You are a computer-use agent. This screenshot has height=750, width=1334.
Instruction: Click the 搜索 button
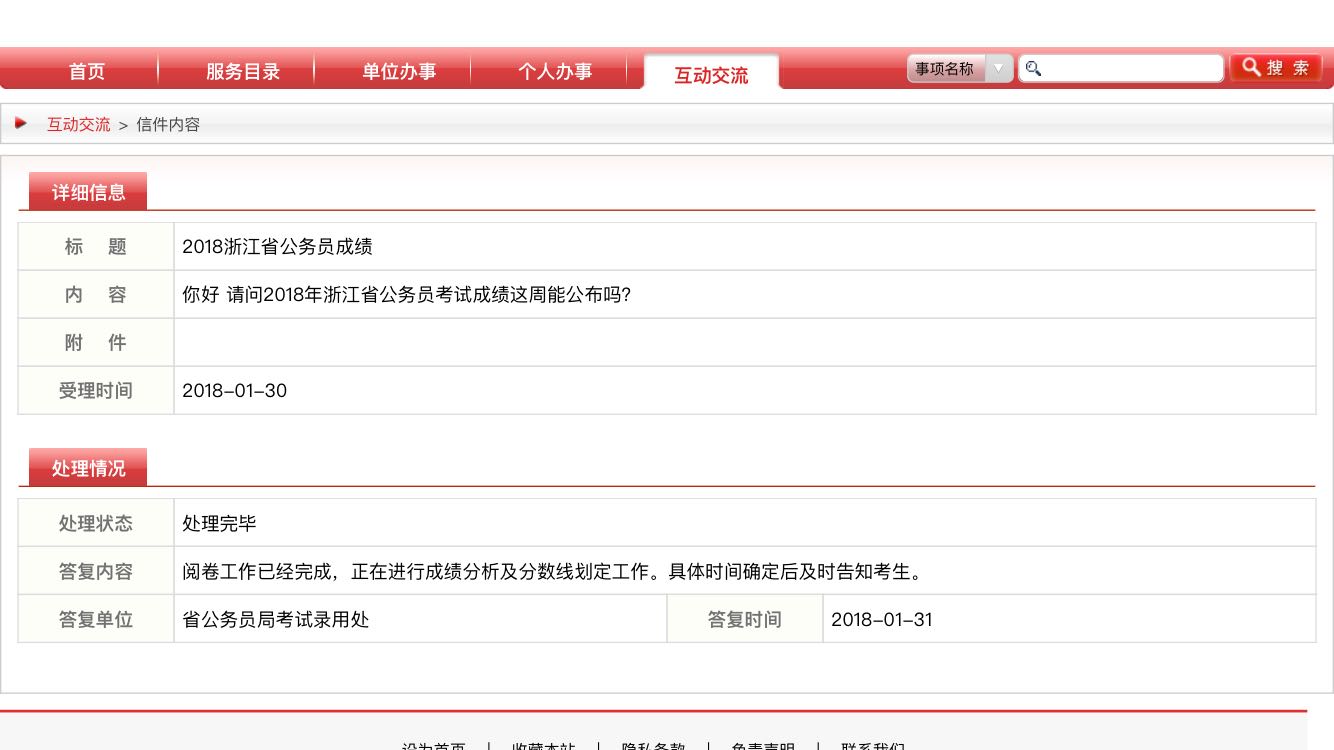point(1276,67)
